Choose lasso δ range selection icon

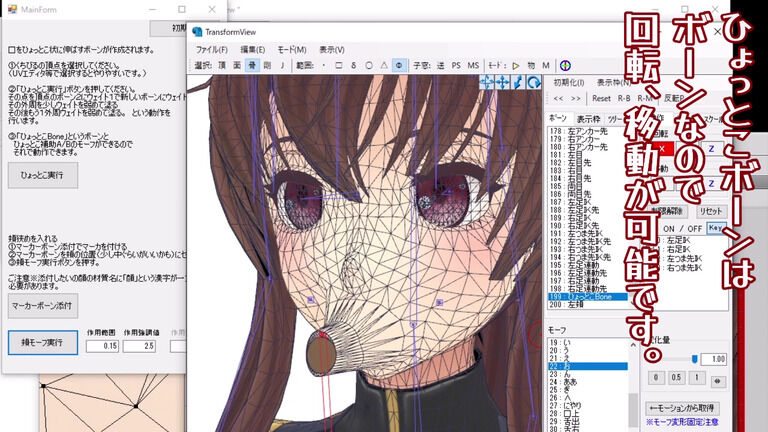(x=354, y=66)
